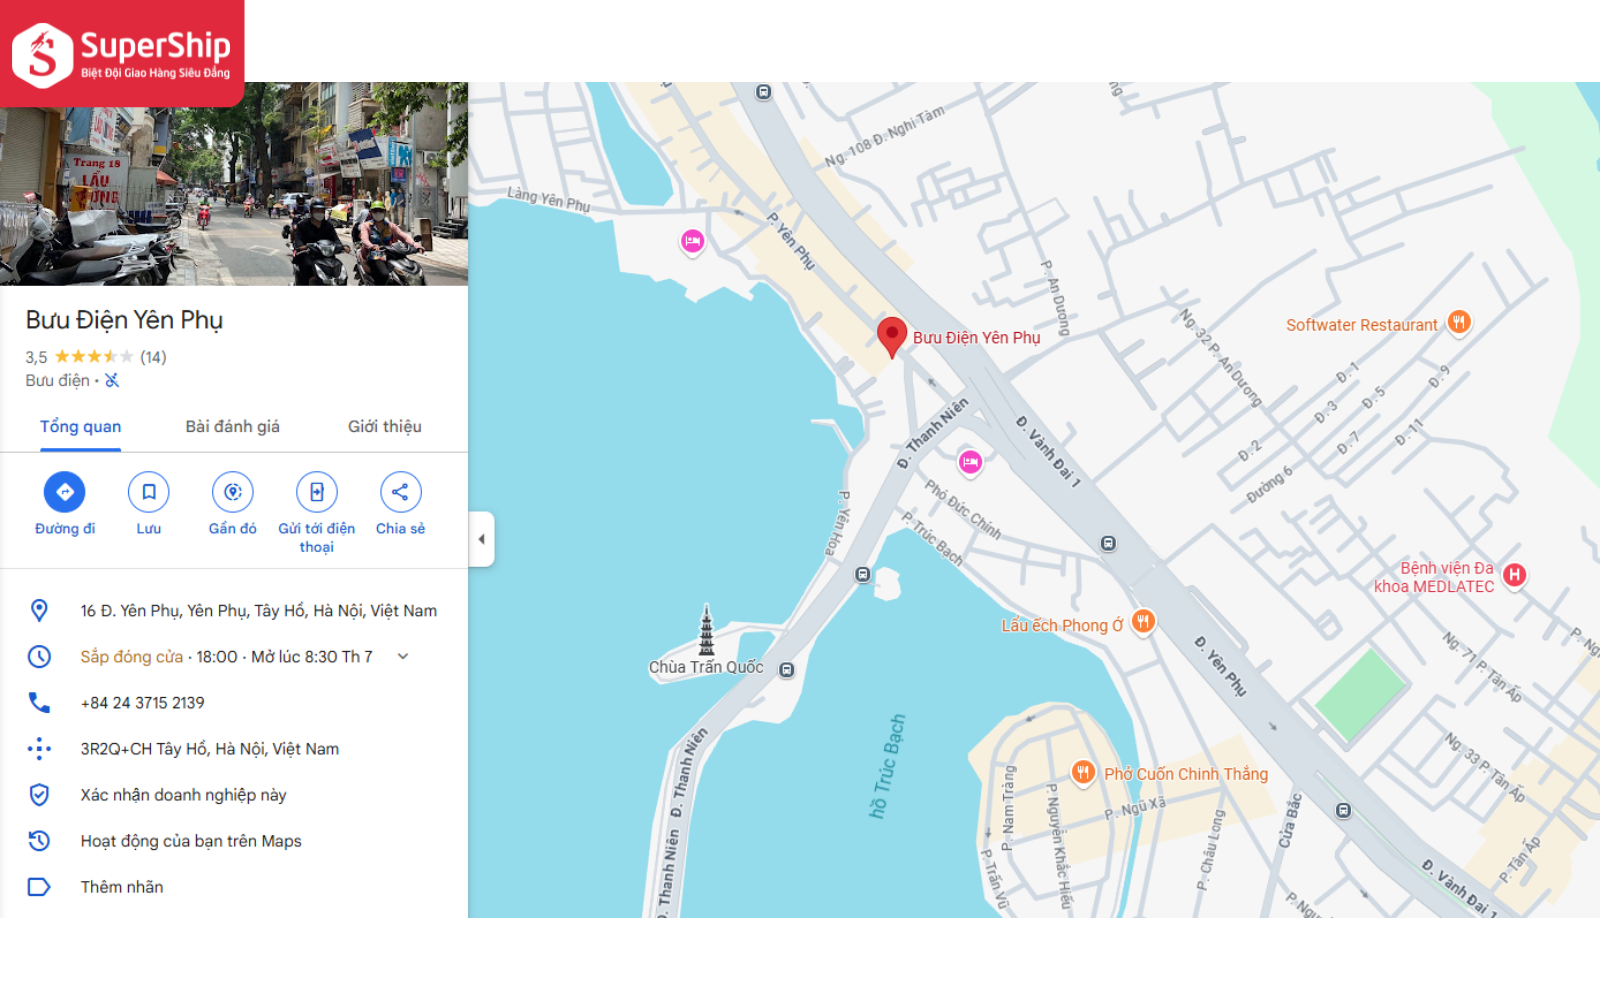Switch to Bài đánh giá tab
The width and height of the screenshot is (1600, 1000).
[x=233, y=427]
